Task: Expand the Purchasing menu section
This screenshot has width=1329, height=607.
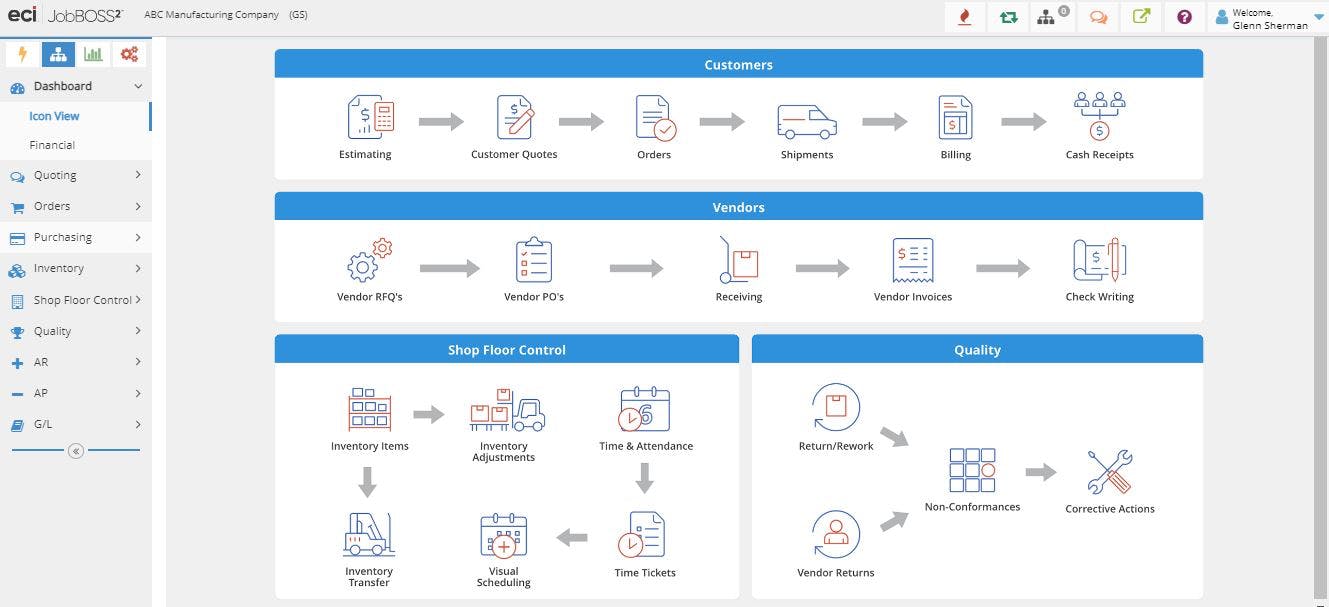Action: [76, 237]
